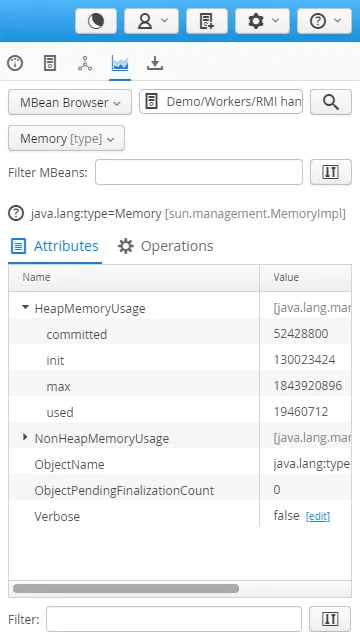Click the java.lang:type=Memory MBean name text
Viewport: 360px width, 640px height.
[x=96, y=214]
